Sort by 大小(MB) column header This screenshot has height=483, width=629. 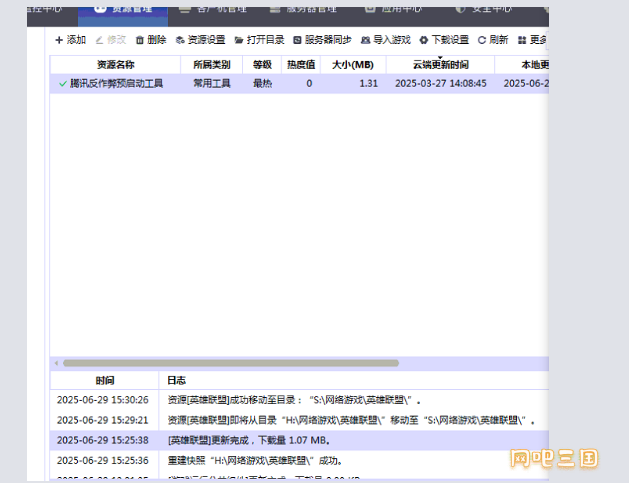pyautogui.click(x=353, y=65)
